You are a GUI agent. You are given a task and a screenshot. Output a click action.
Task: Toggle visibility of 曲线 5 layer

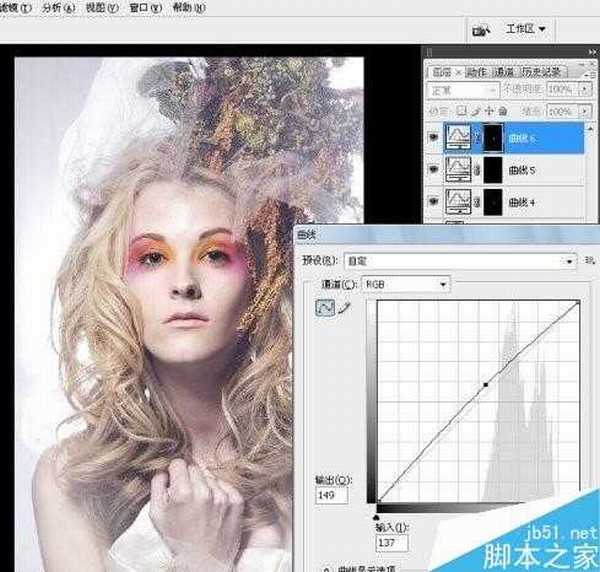coord(434,171)
